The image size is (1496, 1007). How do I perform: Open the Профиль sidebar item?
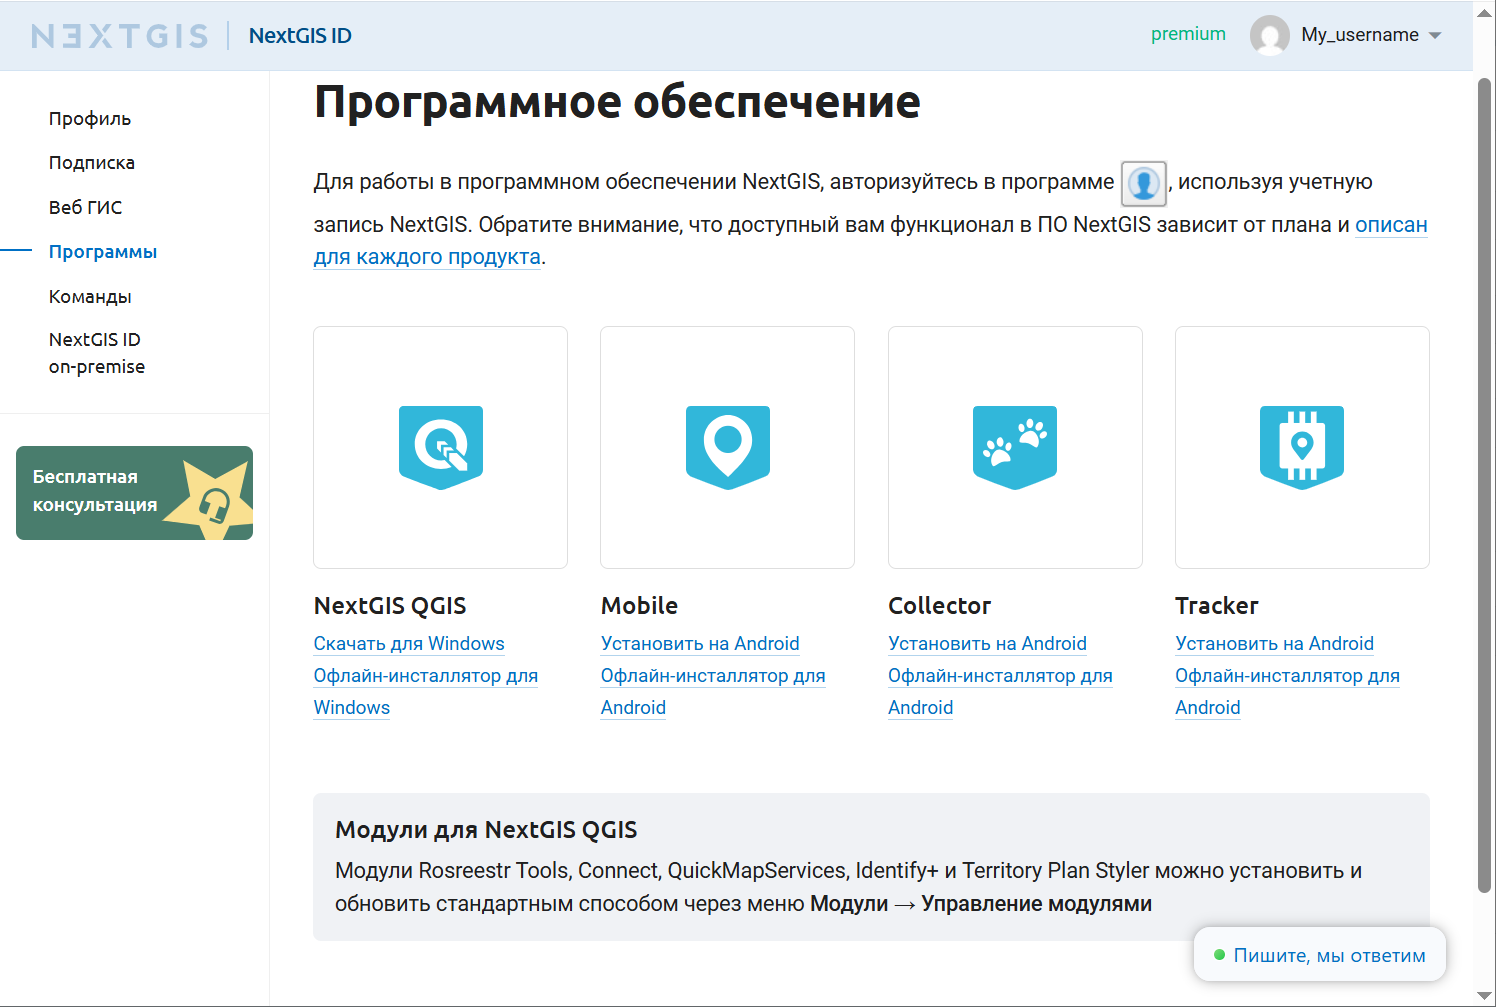click(x=90, y=119)
